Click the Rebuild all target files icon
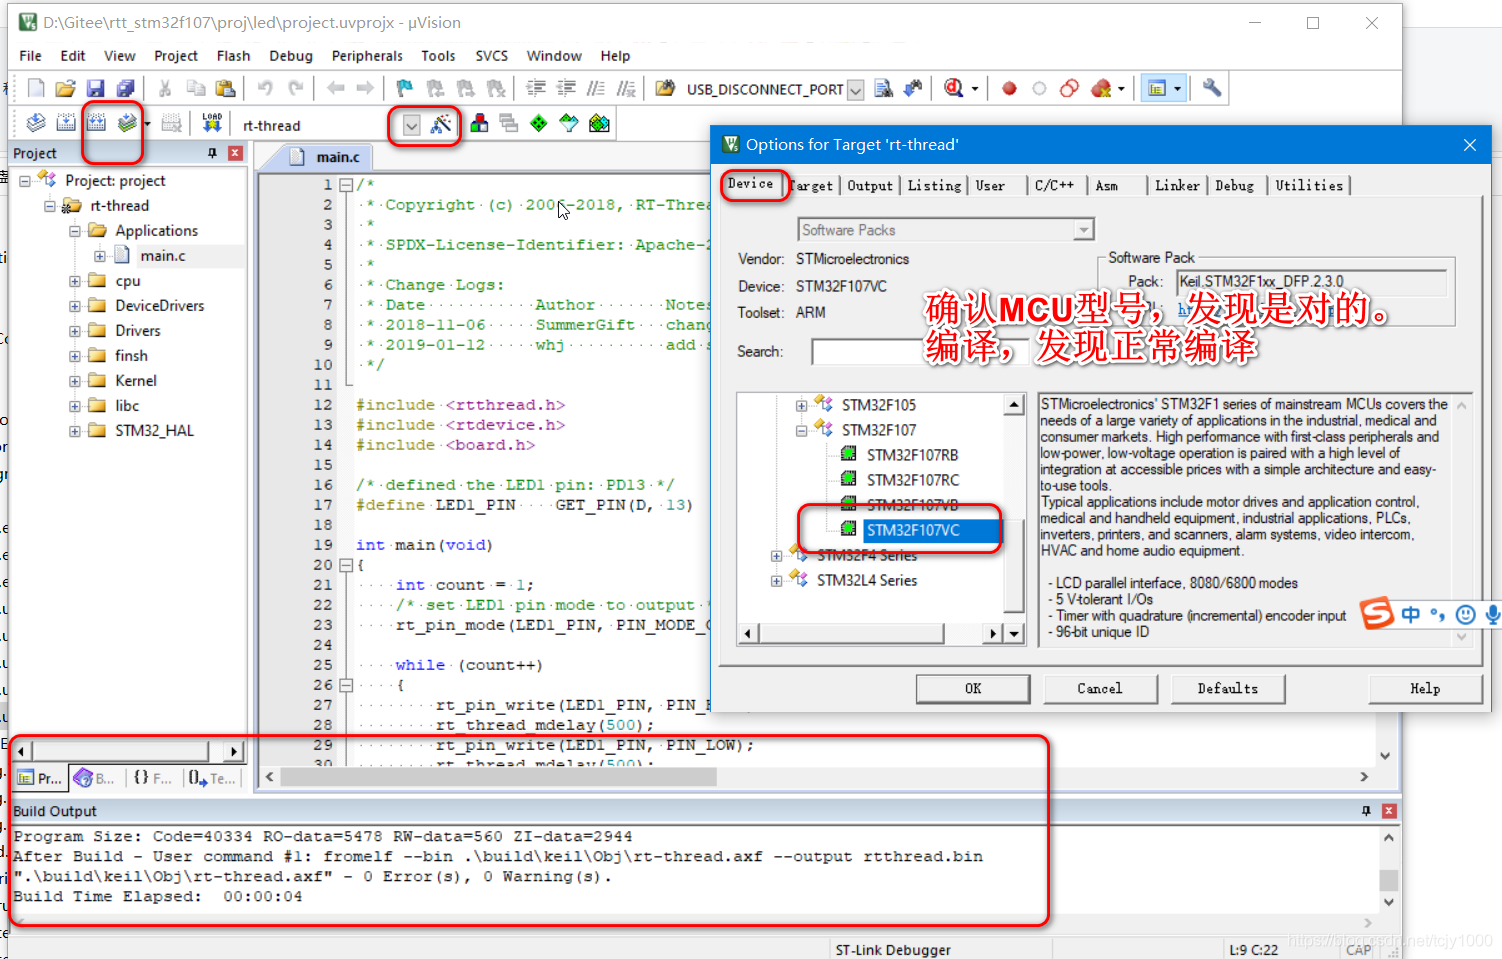This screenshot has height=959, width=1502. (96, 123)
